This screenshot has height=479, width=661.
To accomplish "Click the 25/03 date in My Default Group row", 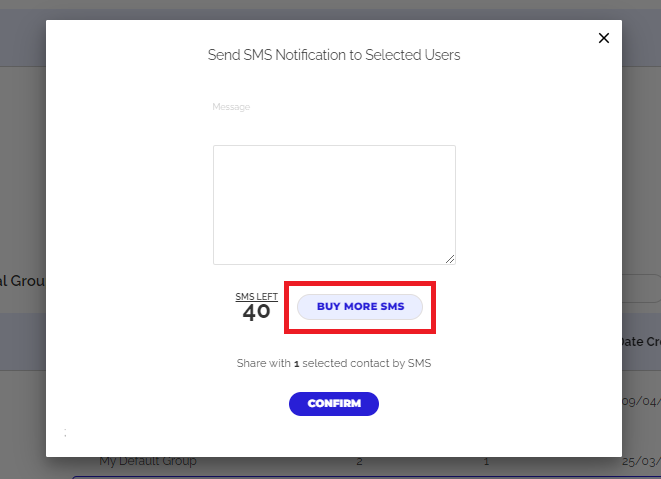I will 641,462.
